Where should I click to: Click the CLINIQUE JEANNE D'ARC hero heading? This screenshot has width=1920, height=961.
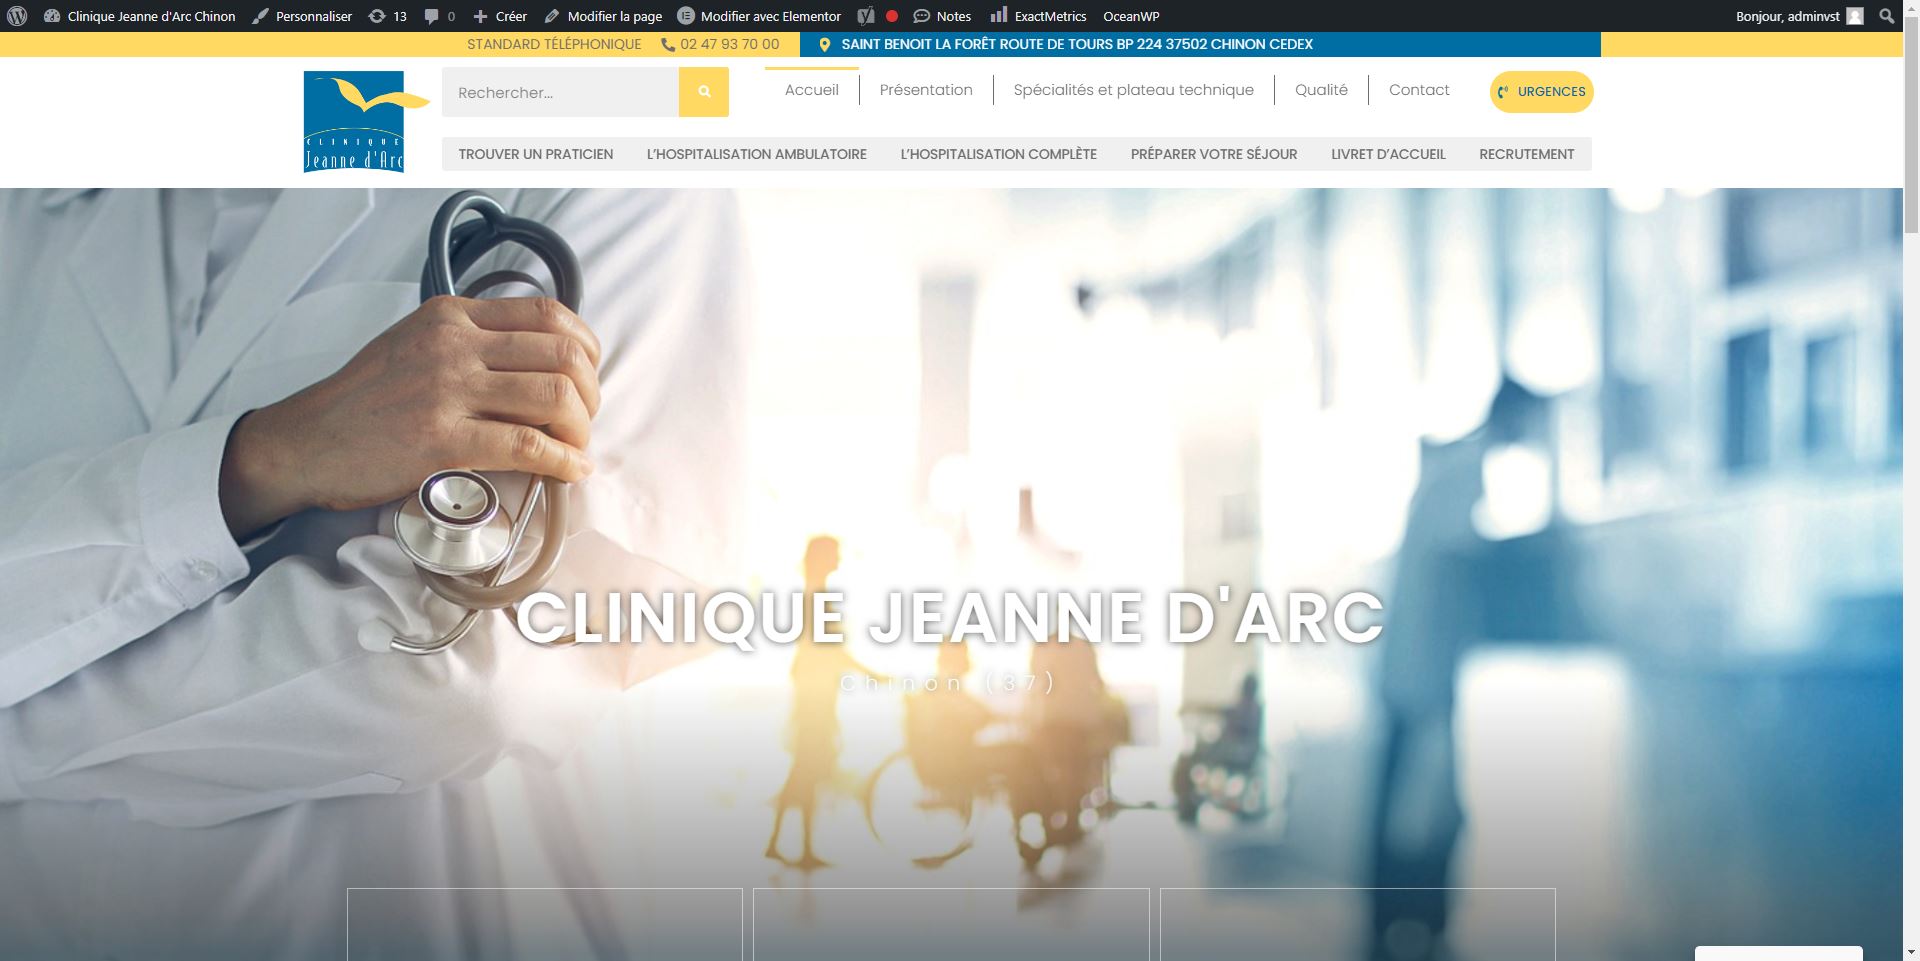pyautogui.click(x=950, y=618)
